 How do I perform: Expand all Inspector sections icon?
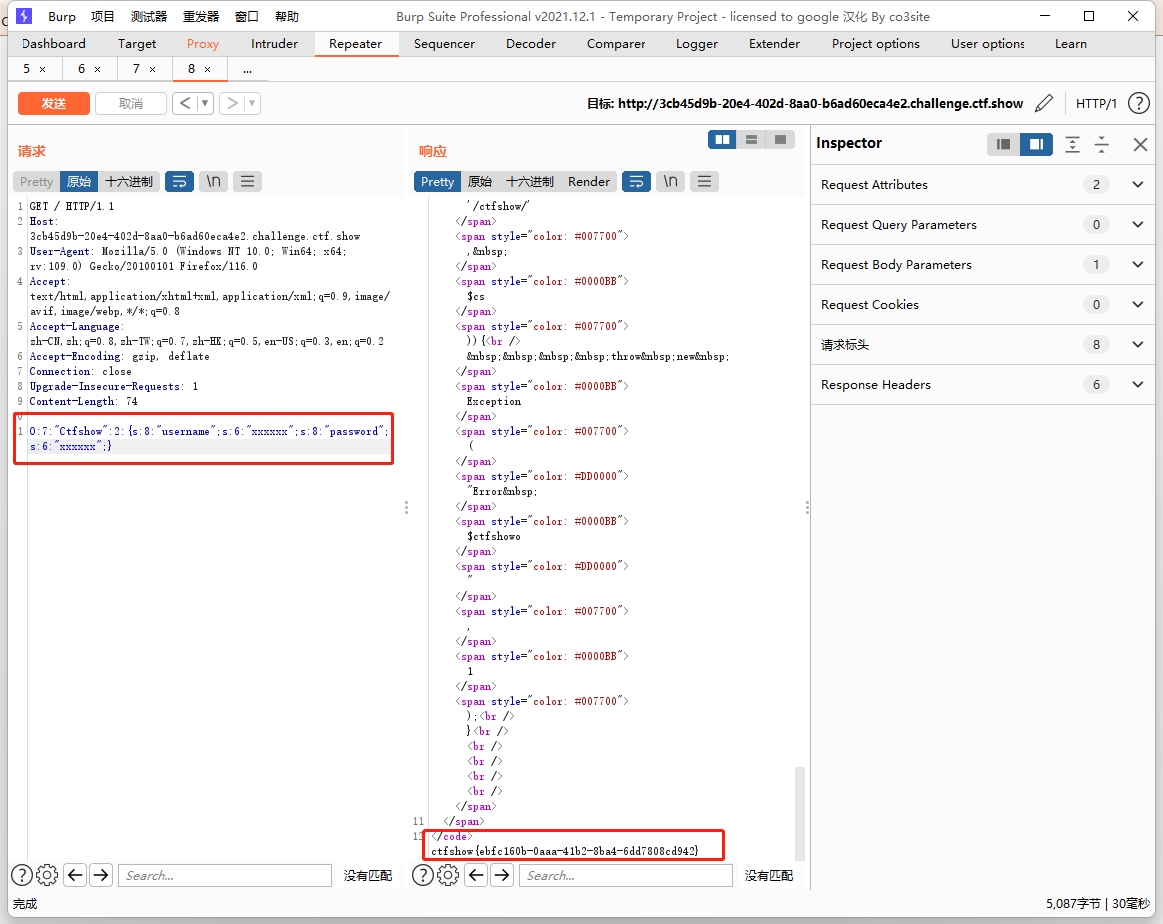point(1073,144)
